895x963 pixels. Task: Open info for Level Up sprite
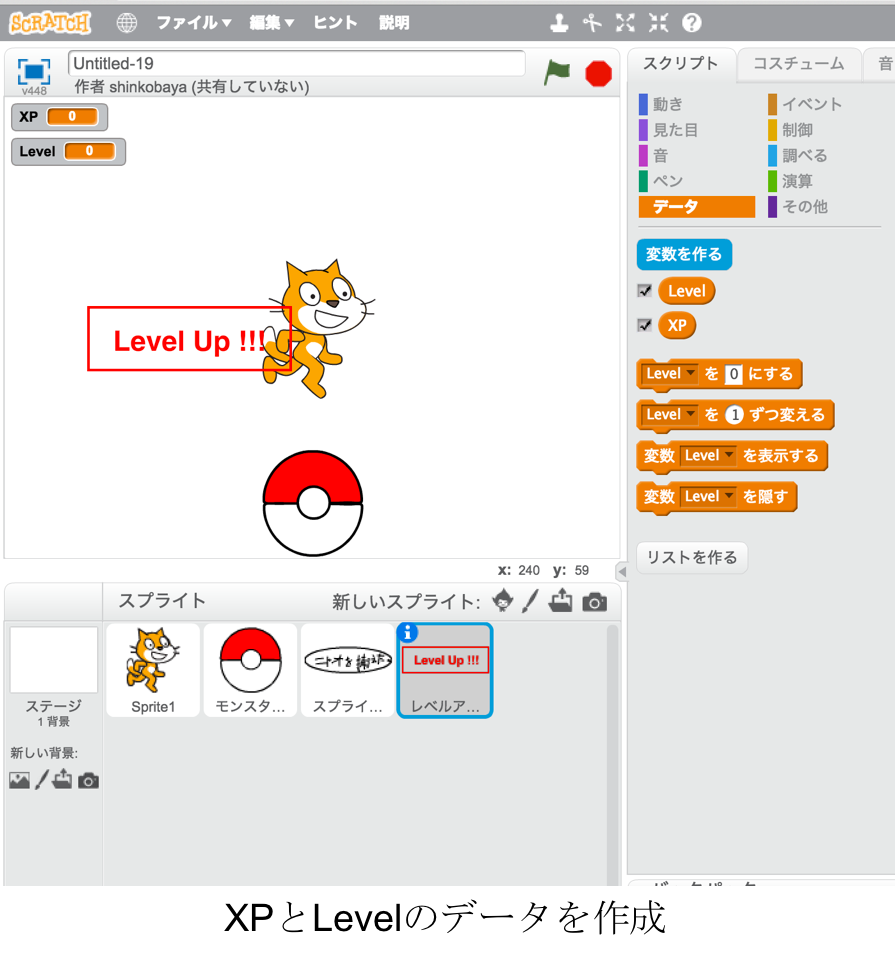(x=407, y=632)
